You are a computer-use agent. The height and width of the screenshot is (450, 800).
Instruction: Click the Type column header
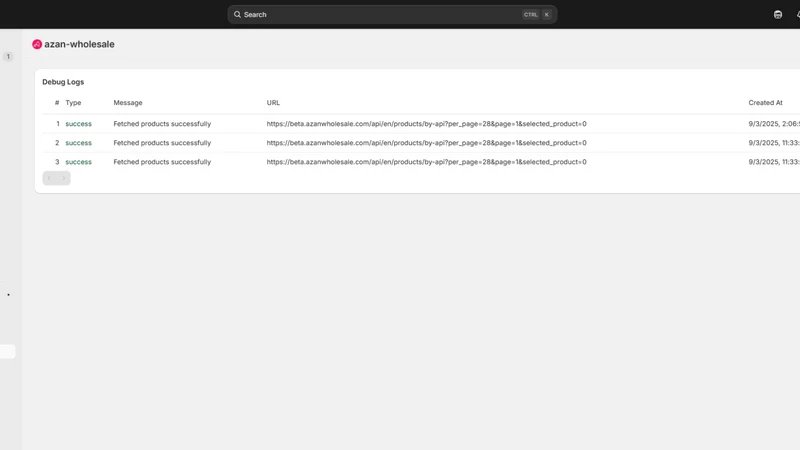tap(73, 103)
